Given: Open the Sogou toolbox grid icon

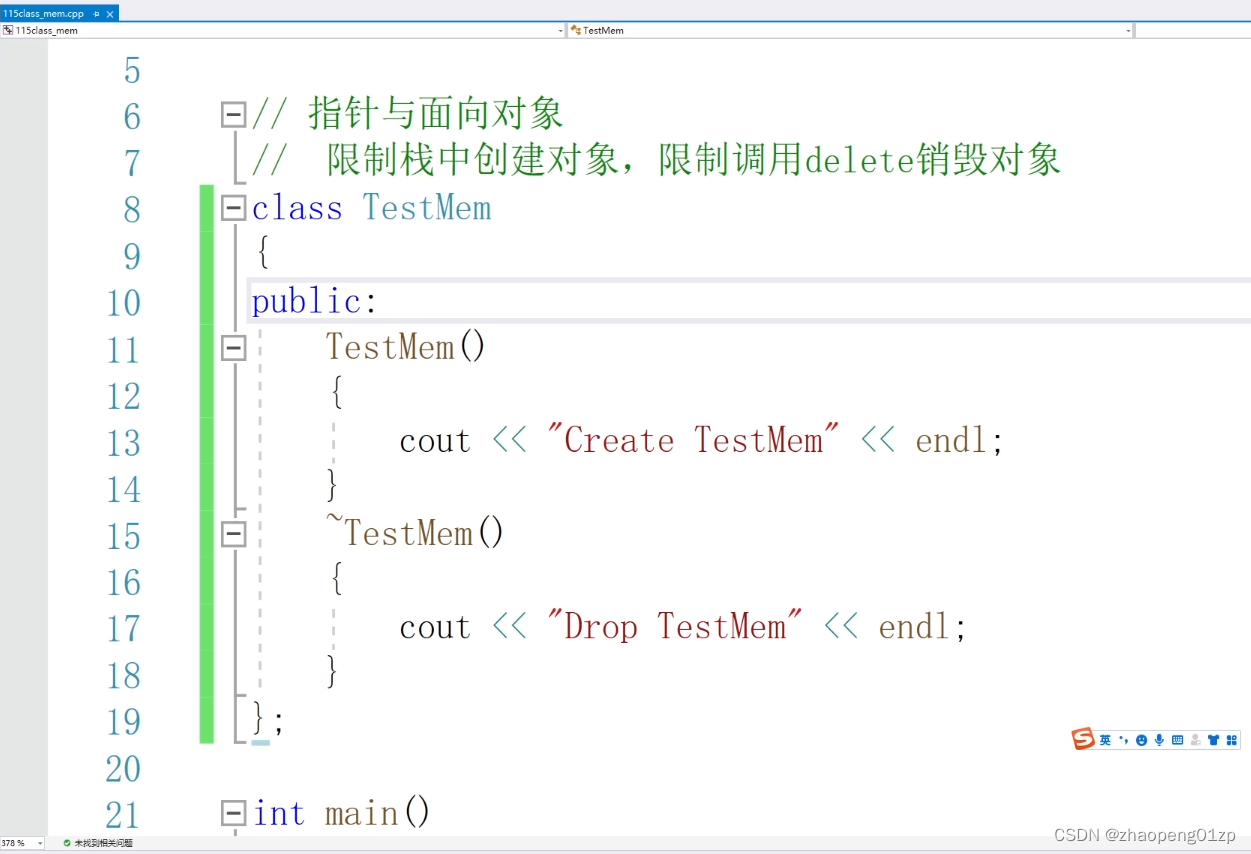Looking at the screenshot, I should [1231, 740].
